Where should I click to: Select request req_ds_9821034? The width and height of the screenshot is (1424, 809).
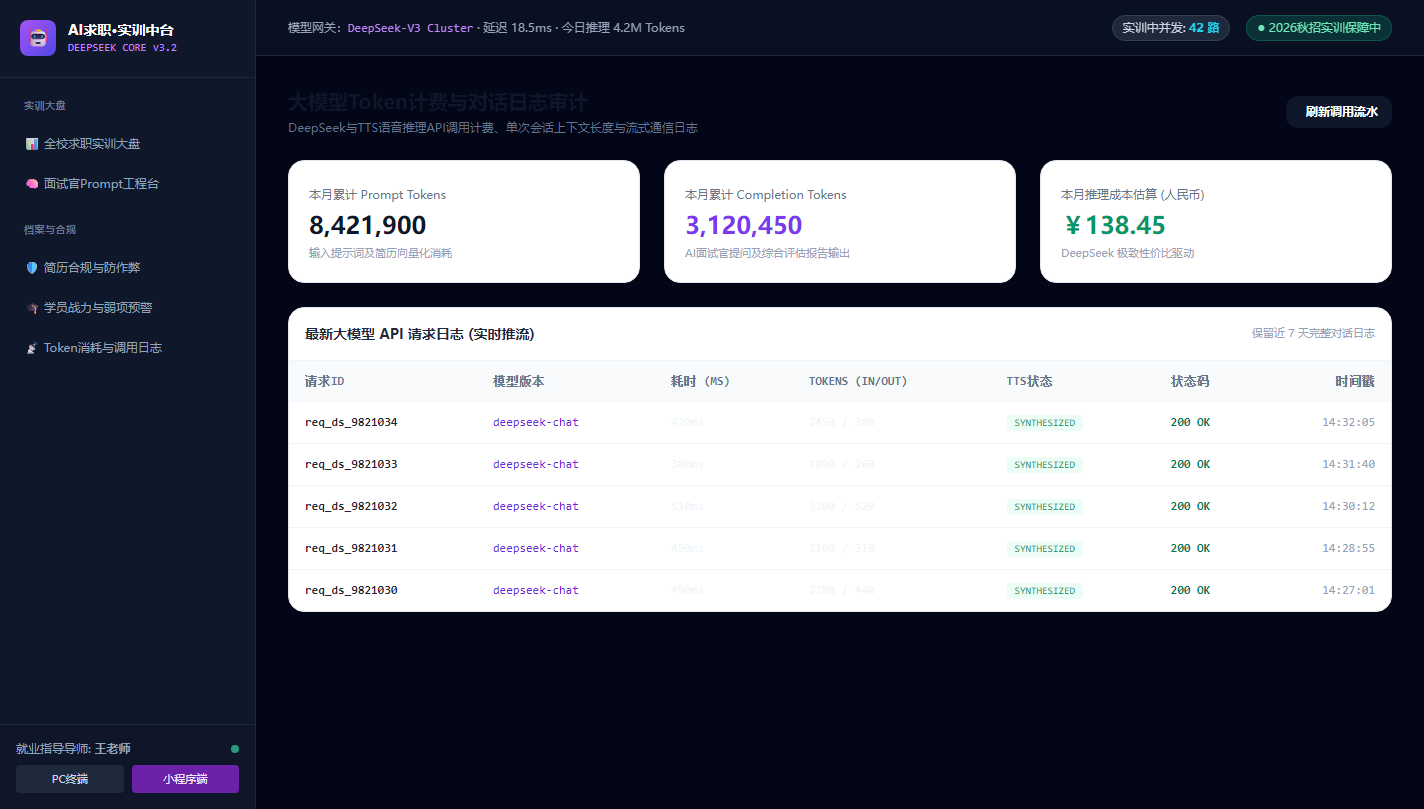[x=351, y=422]
